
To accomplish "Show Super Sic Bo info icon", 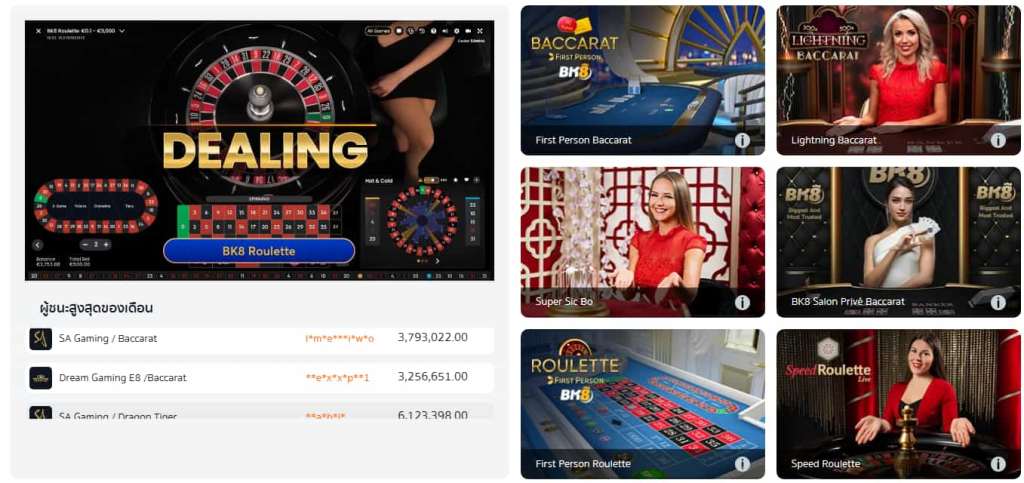I will click(742, 302).
